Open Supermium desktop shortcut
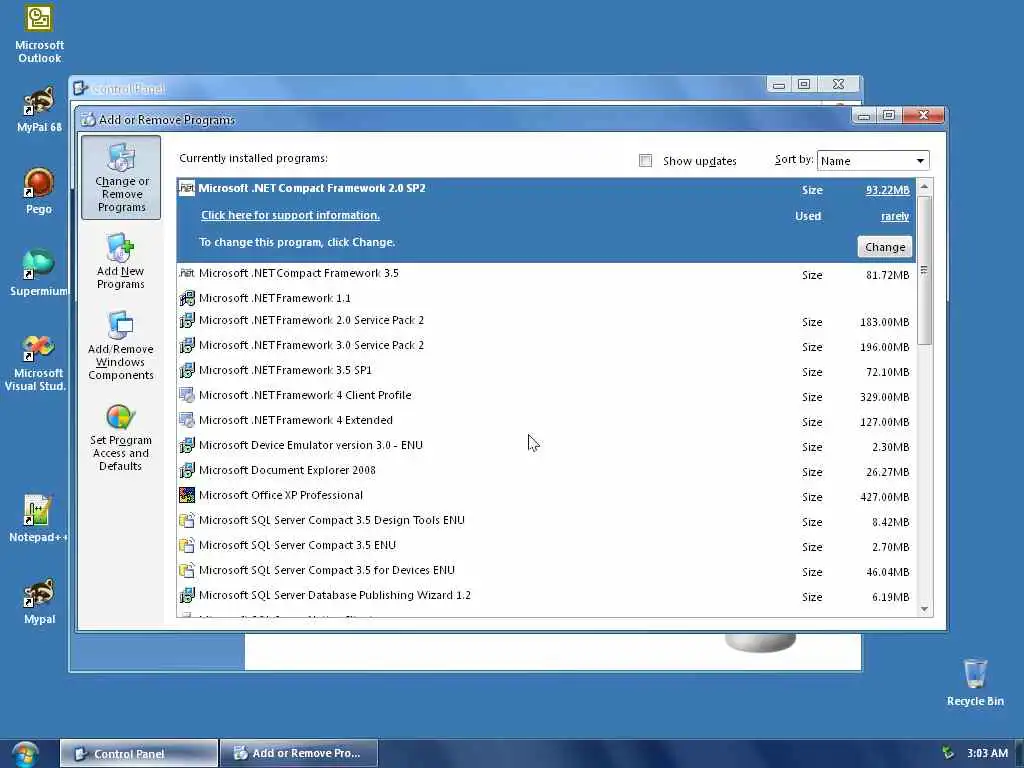This screenshot has width=1024, height=768. [39, 273]
